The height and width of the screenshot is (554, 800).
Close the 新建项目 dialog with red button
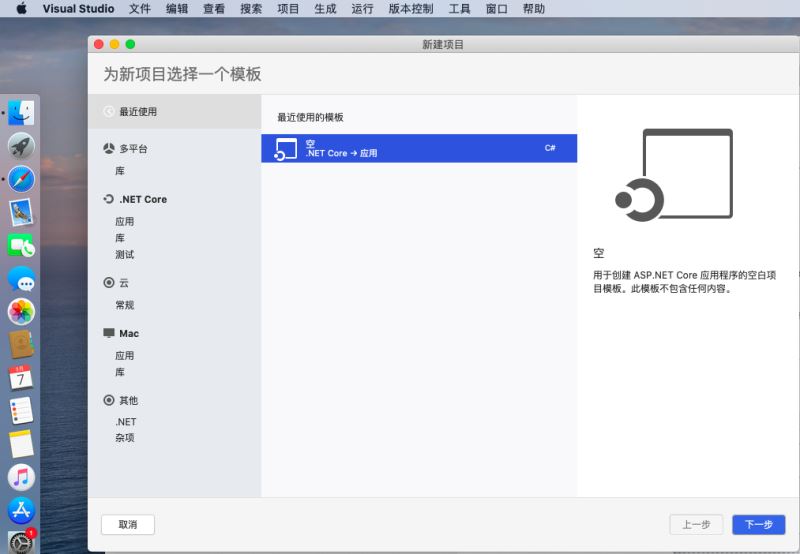point(99,44)
